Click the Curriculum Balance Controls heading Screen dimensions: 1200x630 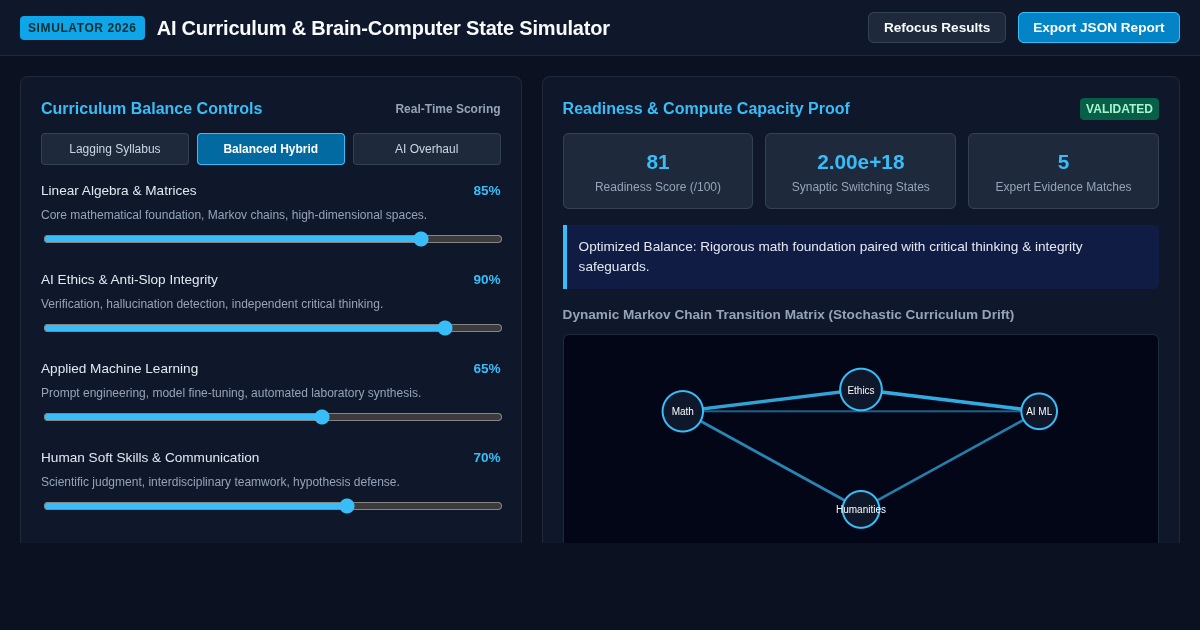[151, 109]
